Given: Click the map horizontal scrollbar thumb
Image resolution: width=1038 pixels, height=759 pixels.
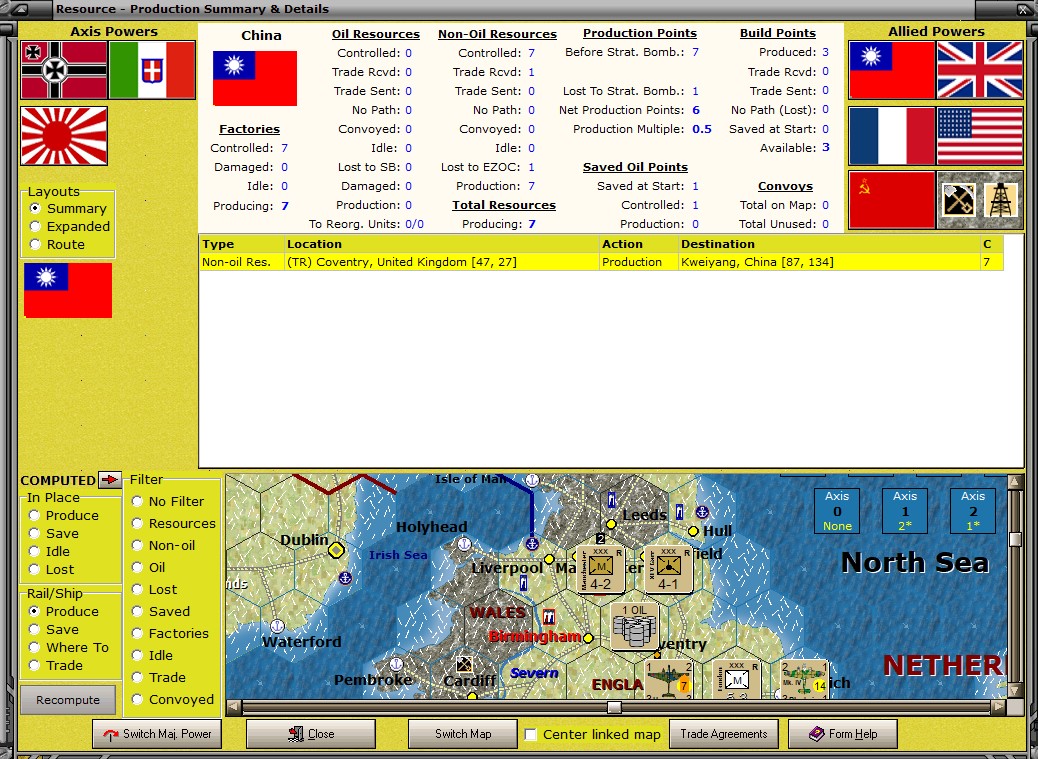Looking at the screenshot, I should 614,707.
